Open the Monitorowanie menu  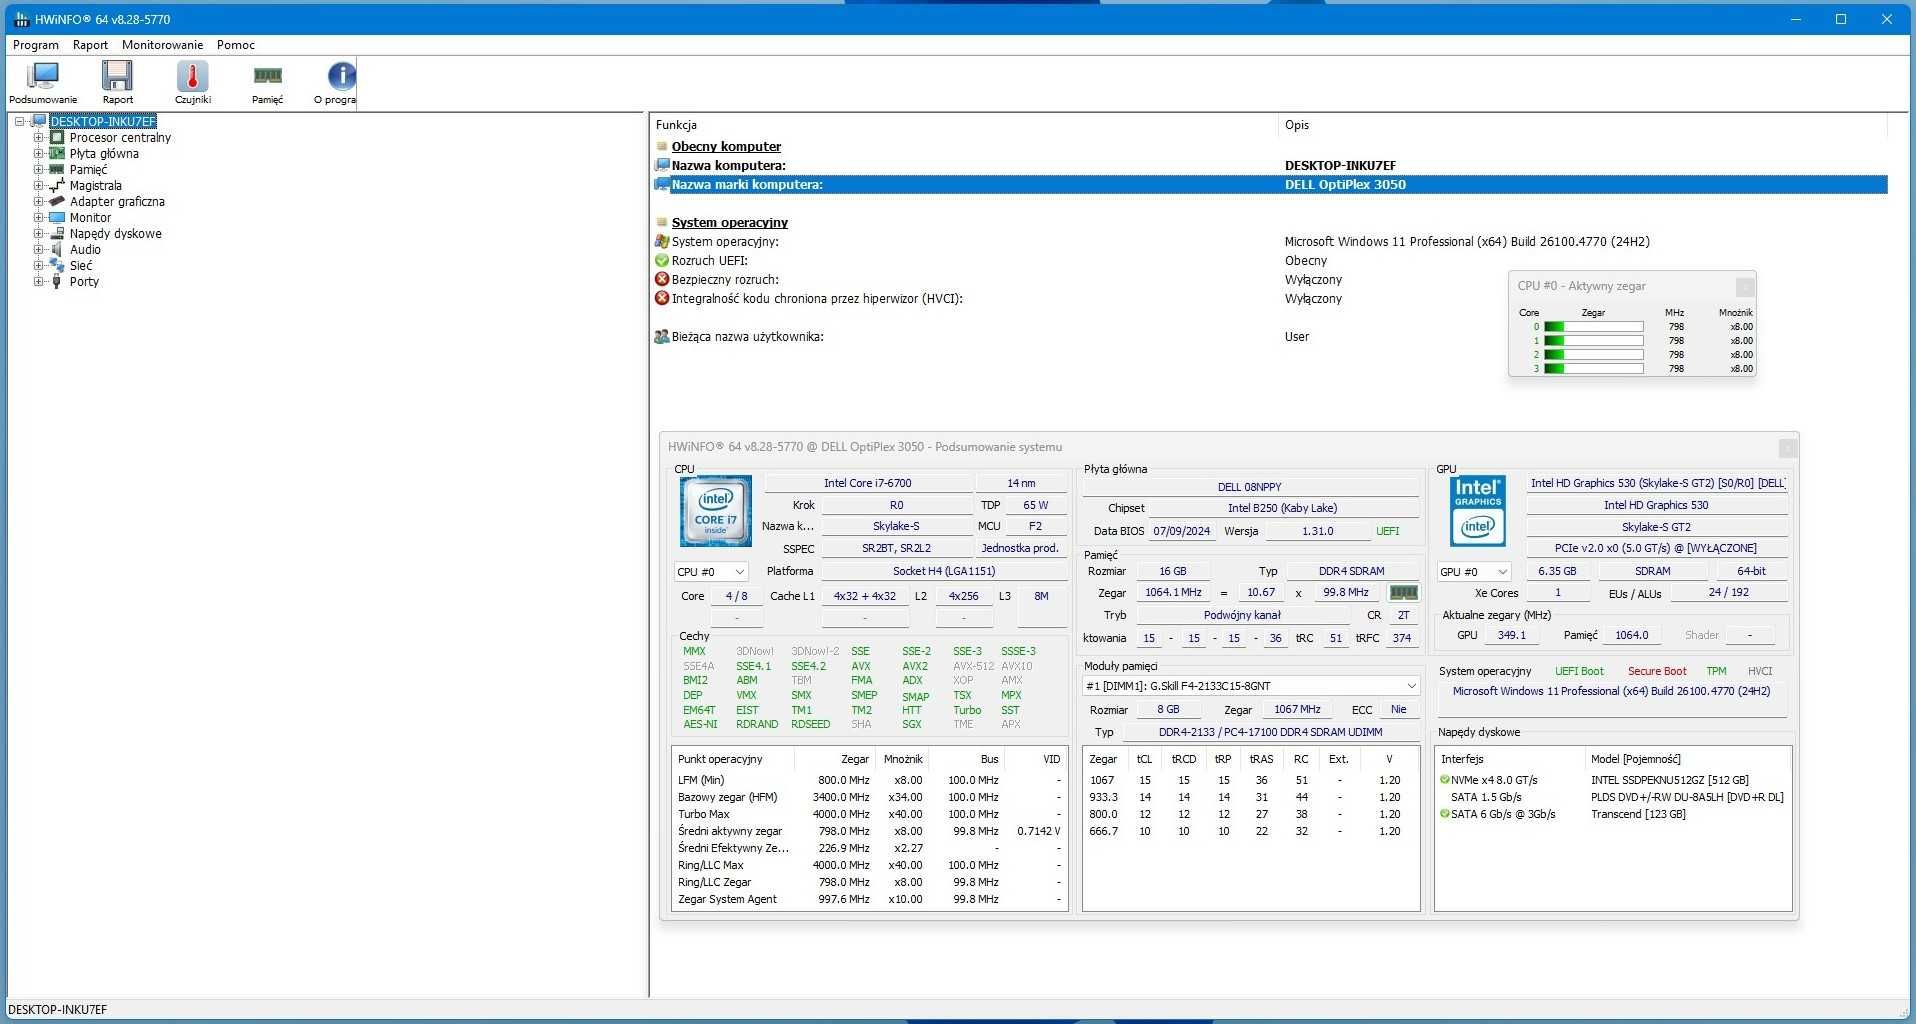point(162,45)
